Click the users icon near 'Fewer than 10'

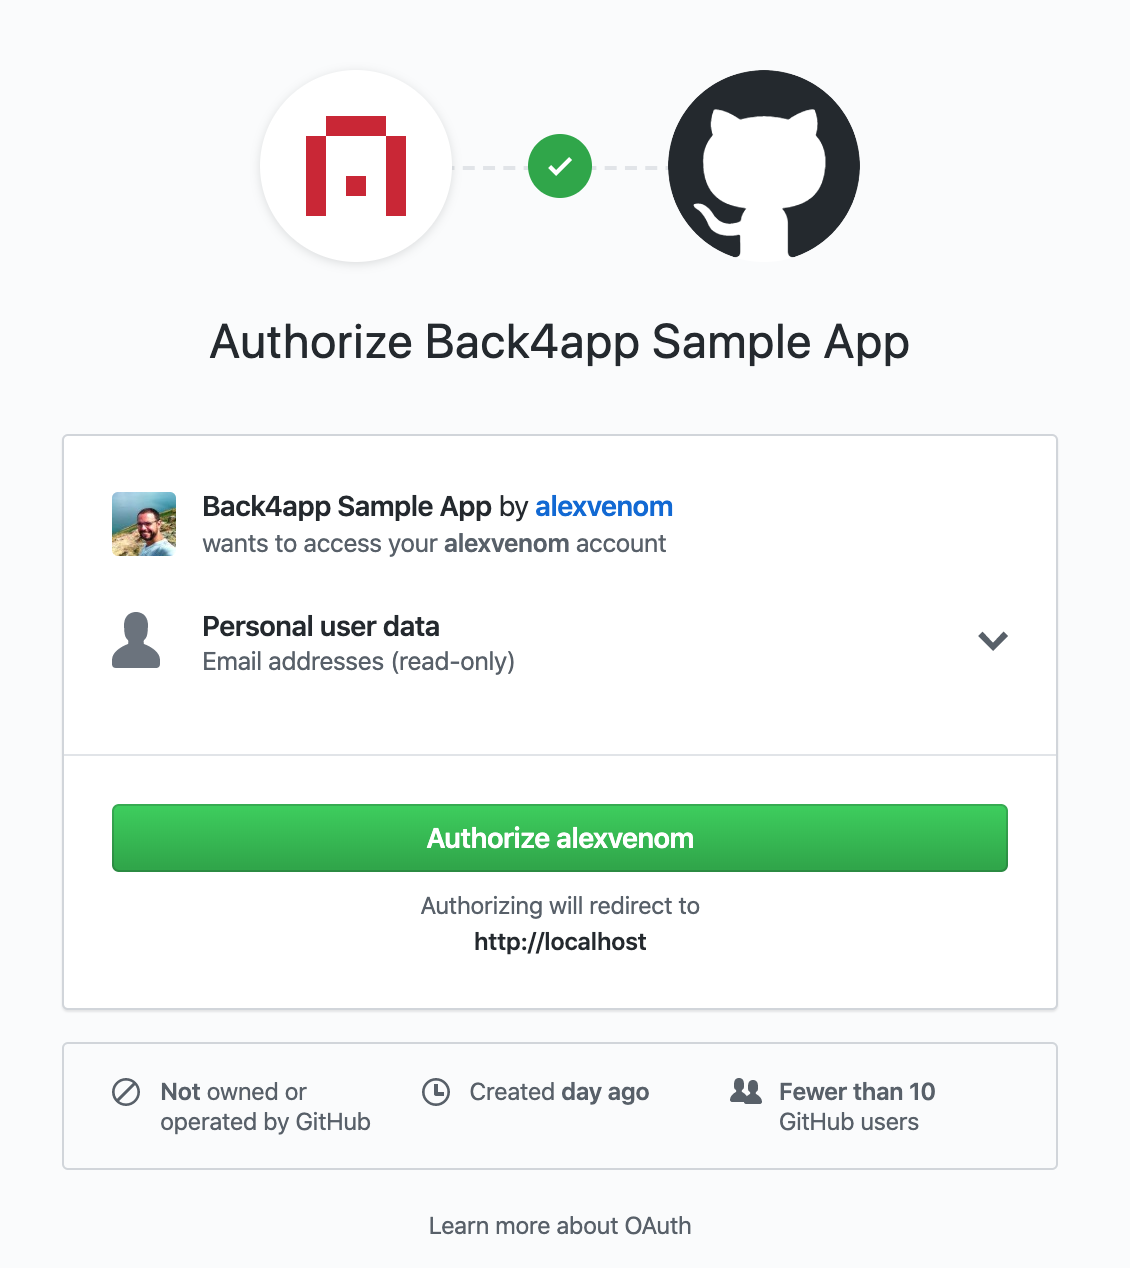[x=748, y=1092]
